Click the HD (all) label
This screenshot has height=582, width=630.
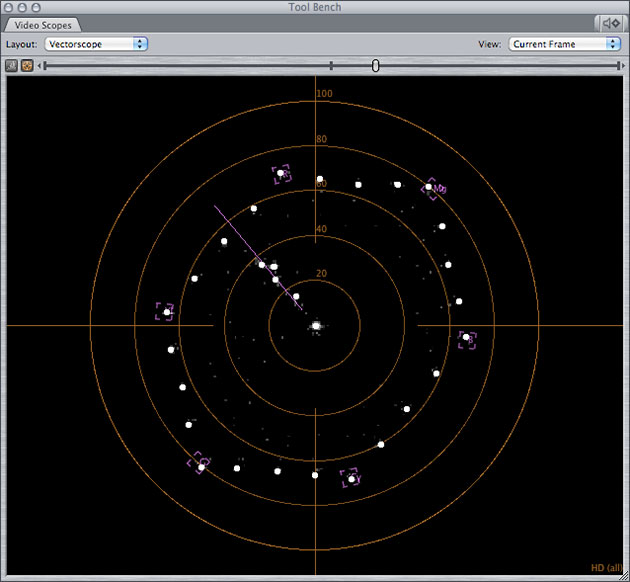[x=606, y=568]
